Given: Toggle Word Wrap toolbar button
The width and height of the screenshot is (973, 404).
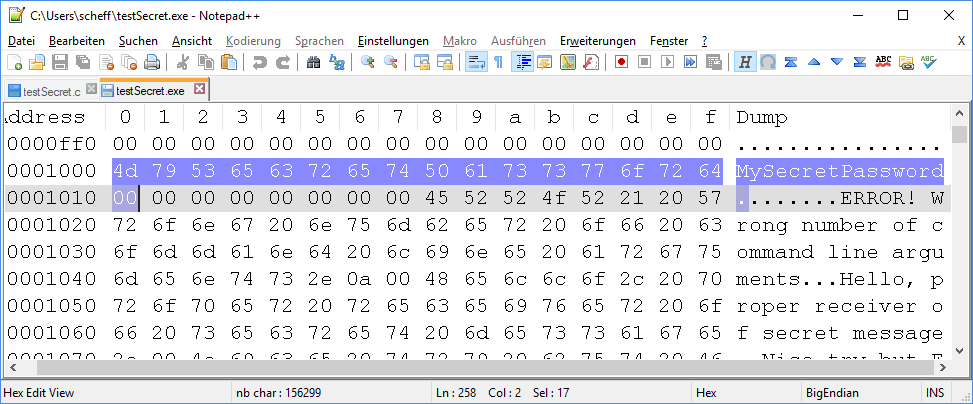Looking at the screenshot, I should point(476,62).
